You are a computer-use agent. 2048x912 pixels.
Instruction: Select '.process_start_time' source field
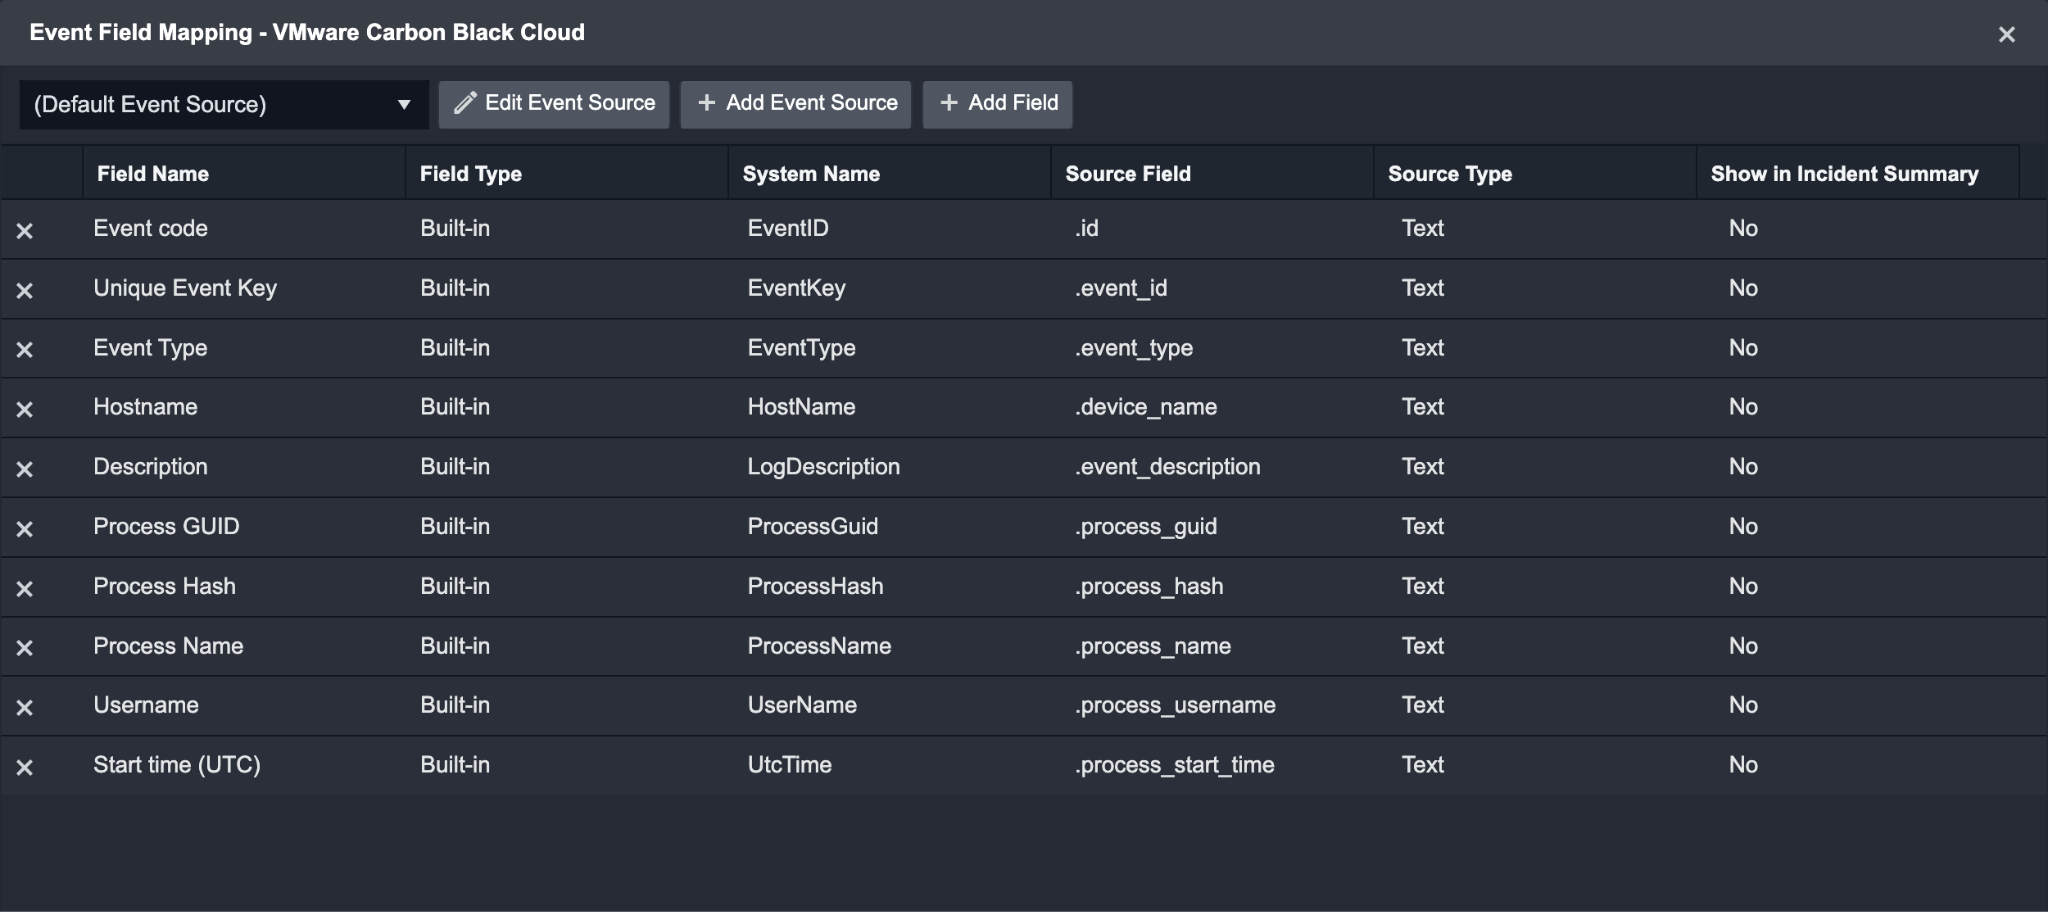coord(1174,765)
